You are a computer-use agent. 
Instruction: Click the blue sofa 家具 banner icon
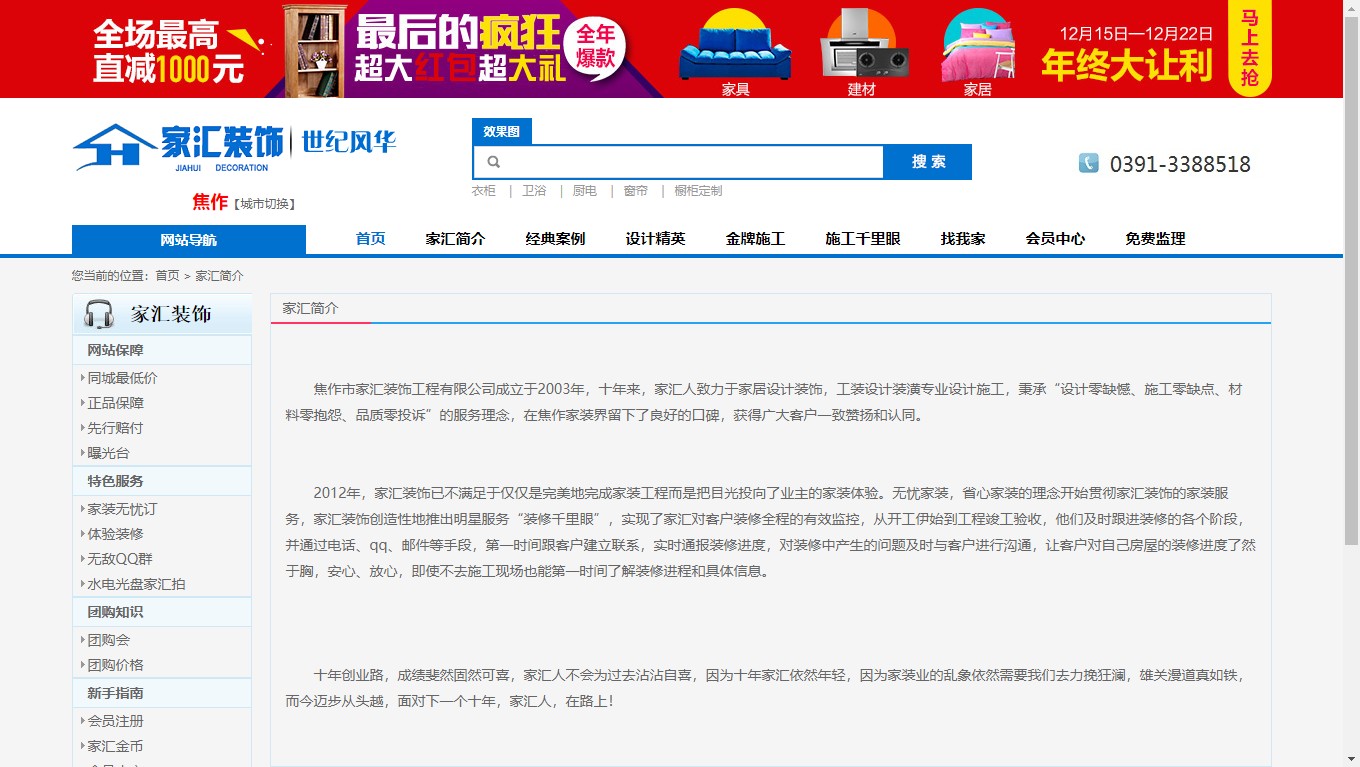[735, 50]
